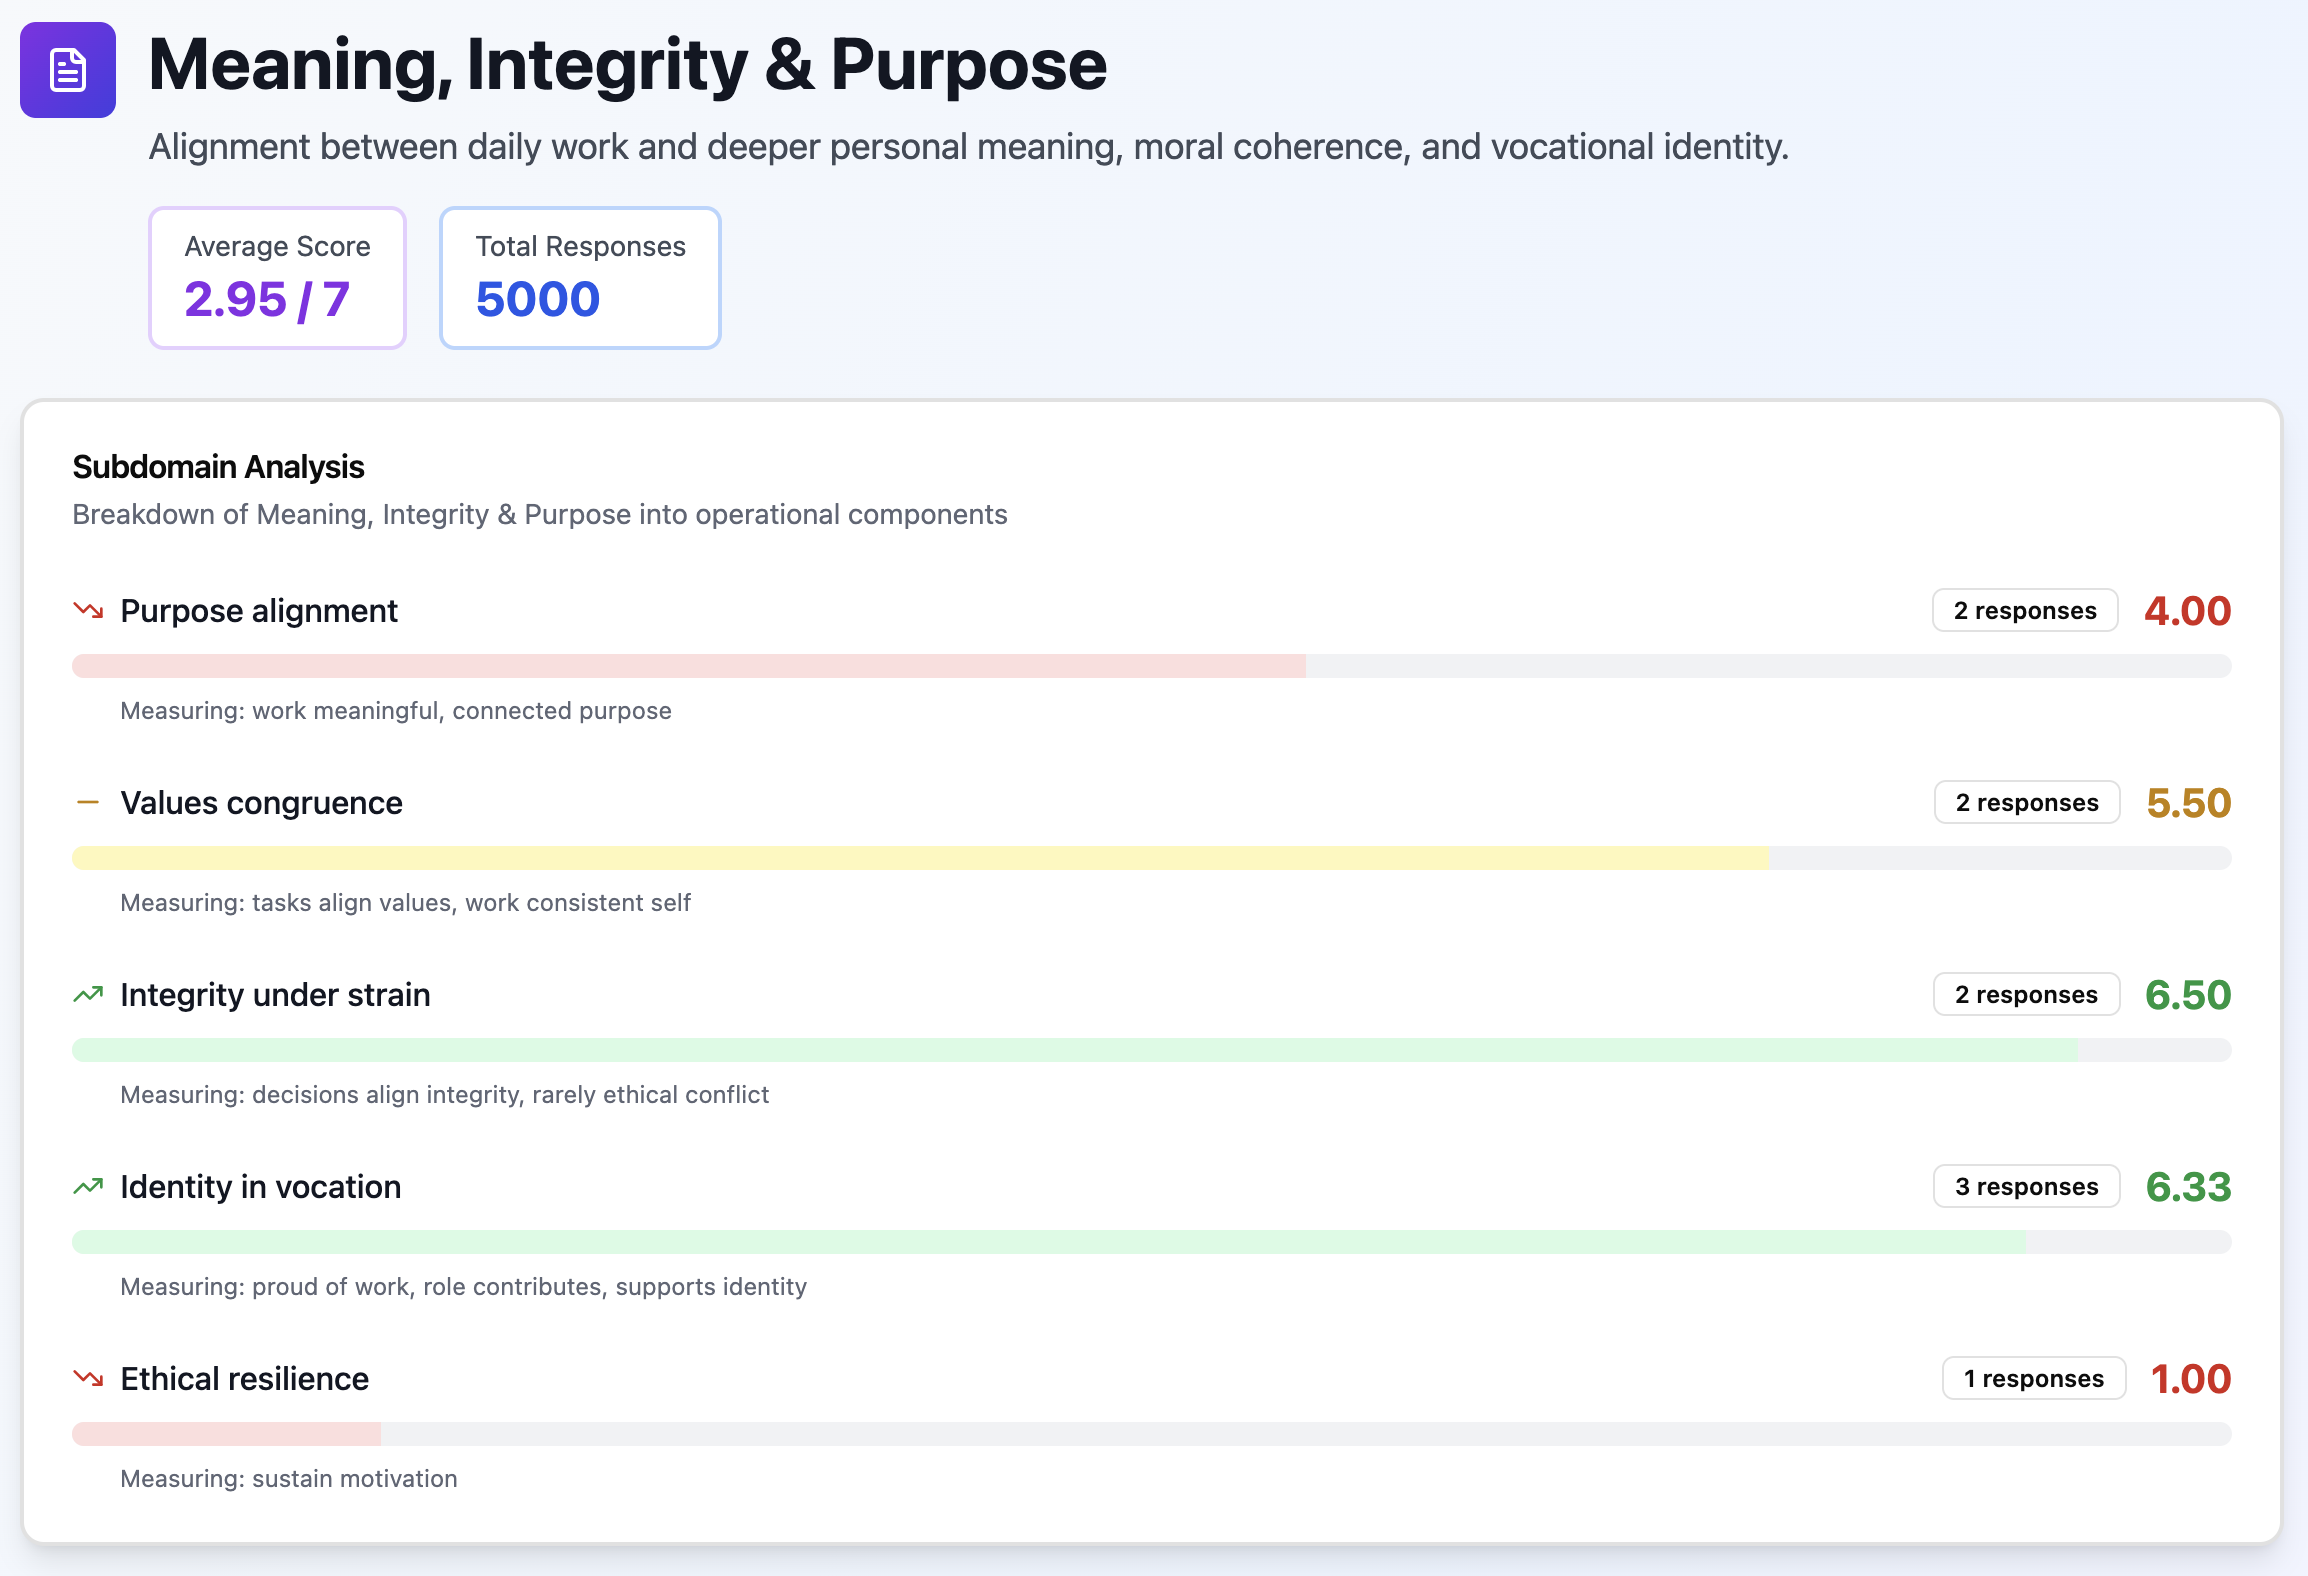
Task: Click the 3 responses badge
Action: [2026, 1186]
